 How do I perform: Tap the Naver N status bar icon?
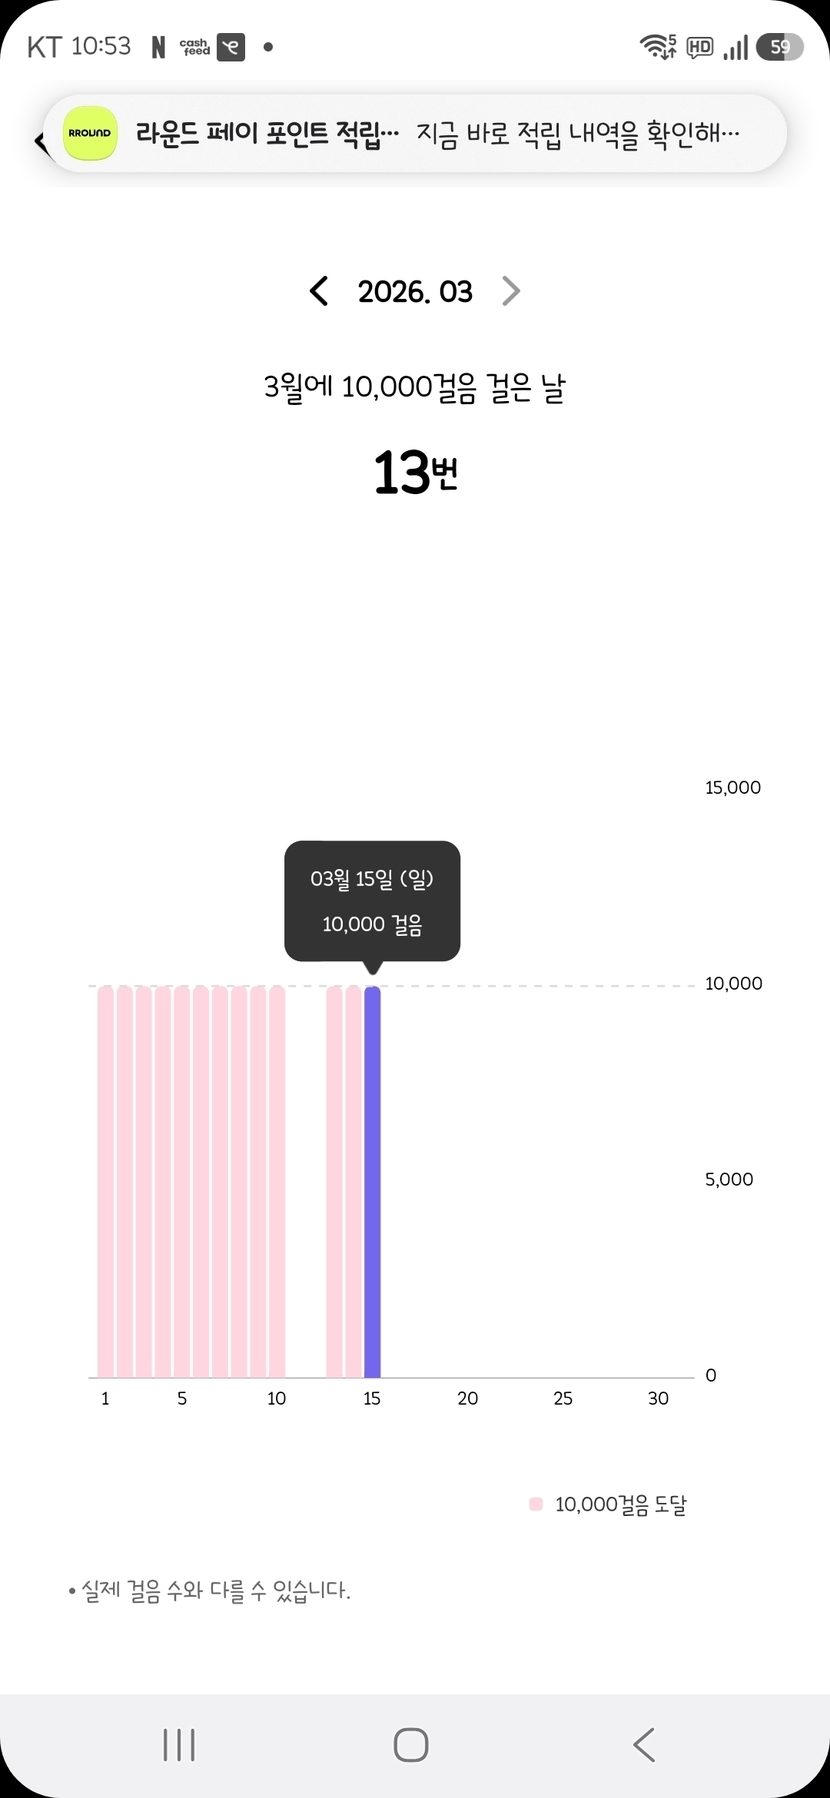[x=158, y=47]
